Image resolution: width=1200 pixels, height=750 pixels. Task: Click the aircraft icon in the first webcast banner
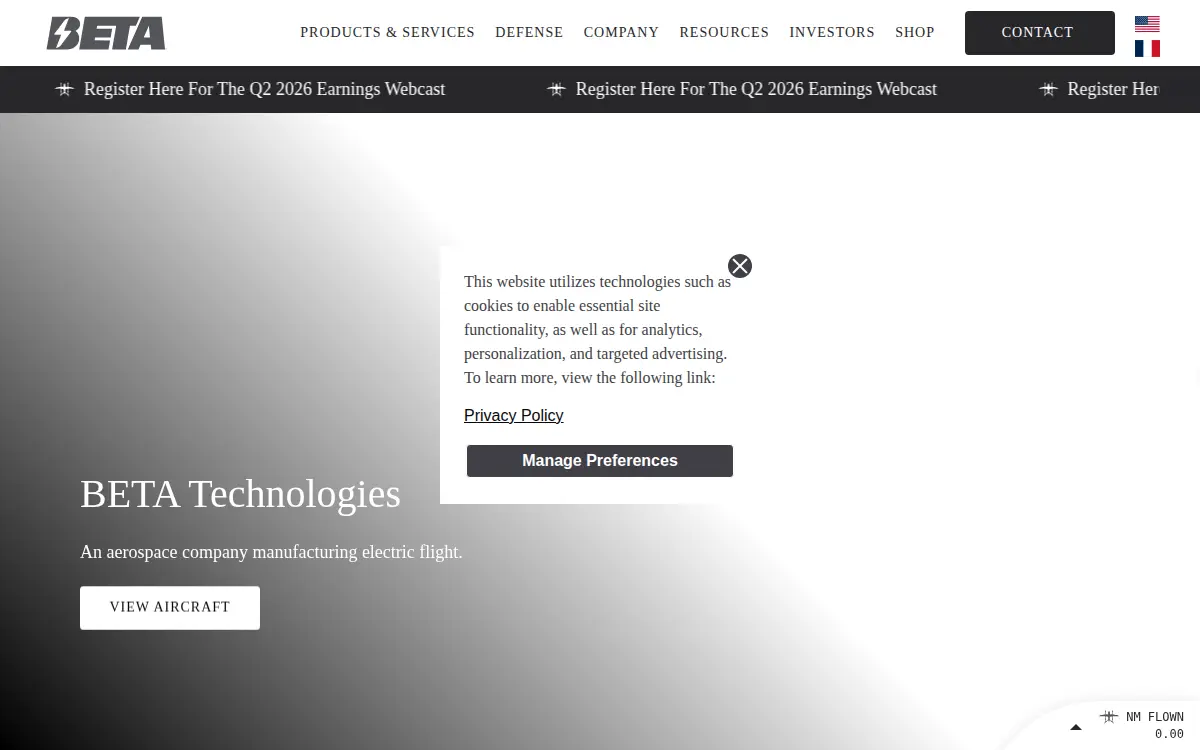coord(65,89)
